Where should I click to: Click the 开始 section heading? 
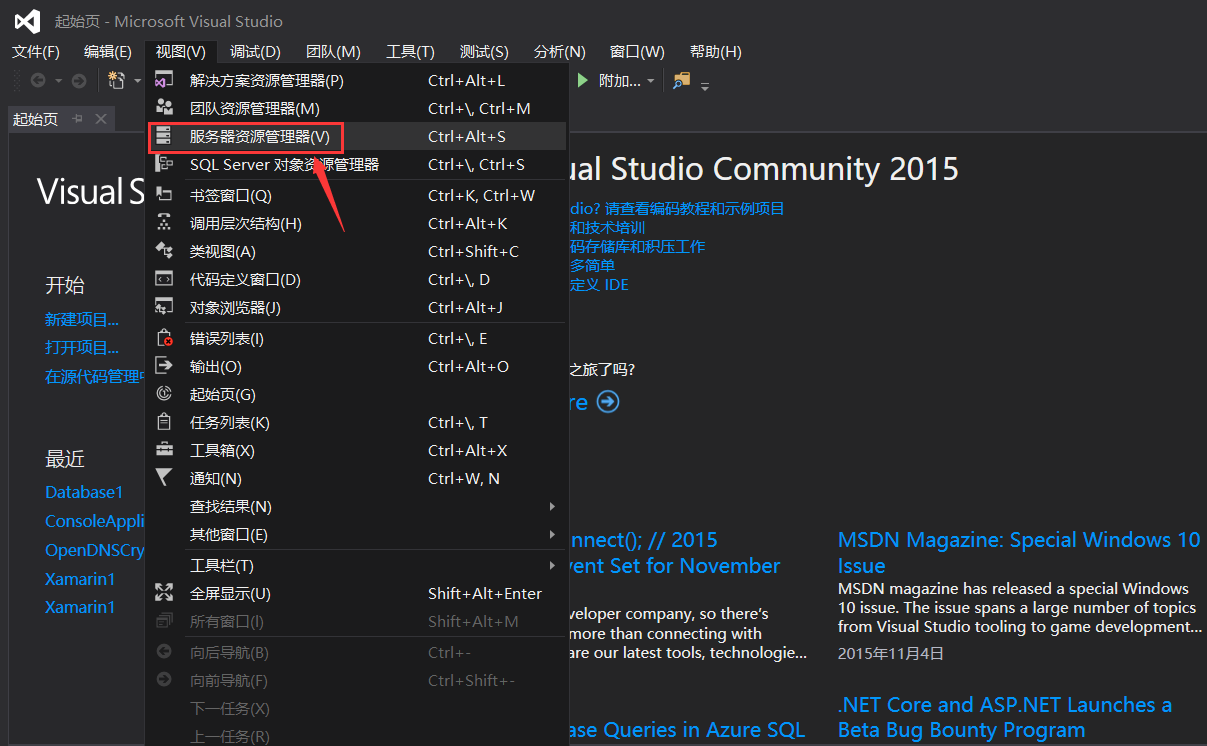click(x=65, y=285)
